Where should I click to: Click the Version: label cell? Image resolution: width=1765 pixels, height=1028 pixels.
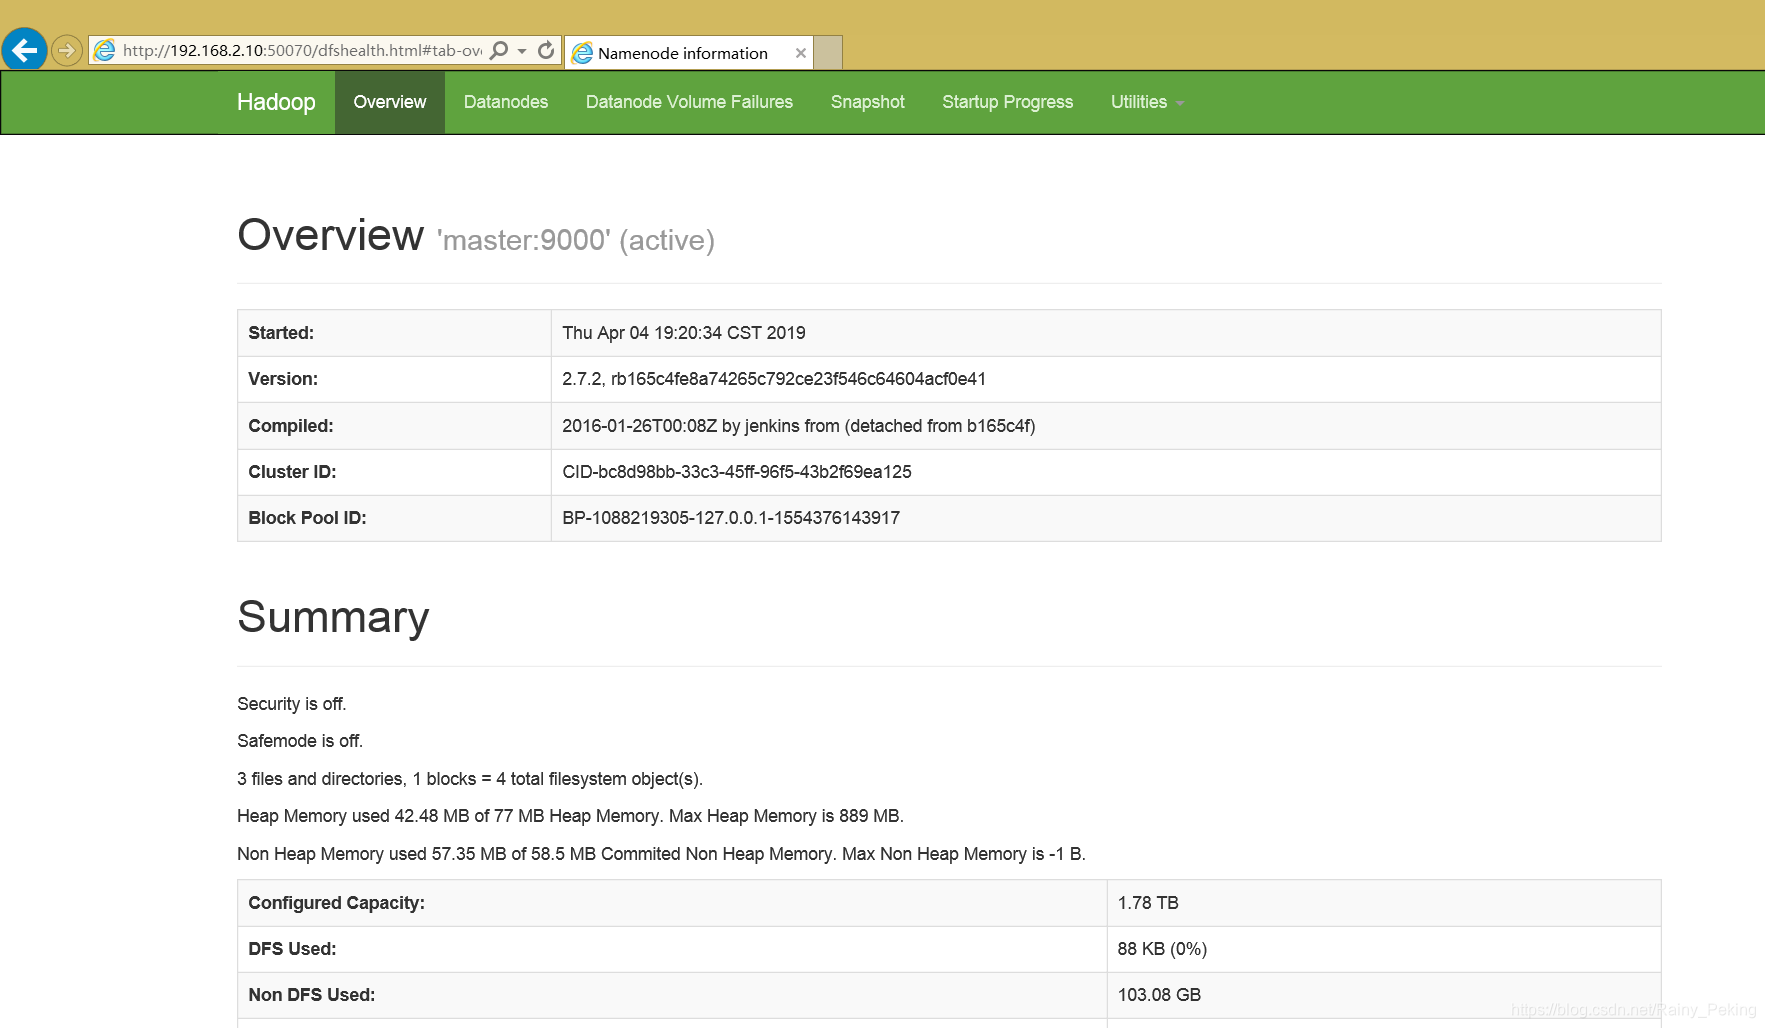(394, 379)
